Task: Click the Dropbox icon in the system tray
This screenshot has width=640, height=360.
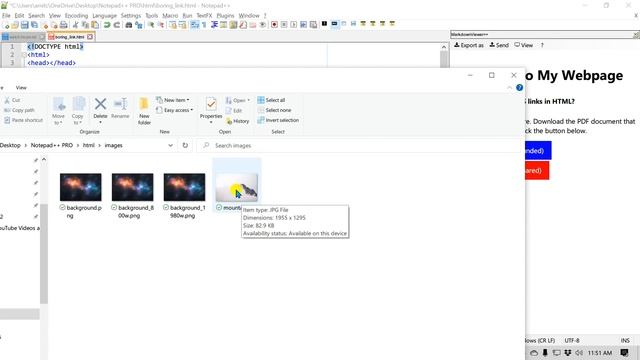Action: pyautogui.click(x=568, y=353)
